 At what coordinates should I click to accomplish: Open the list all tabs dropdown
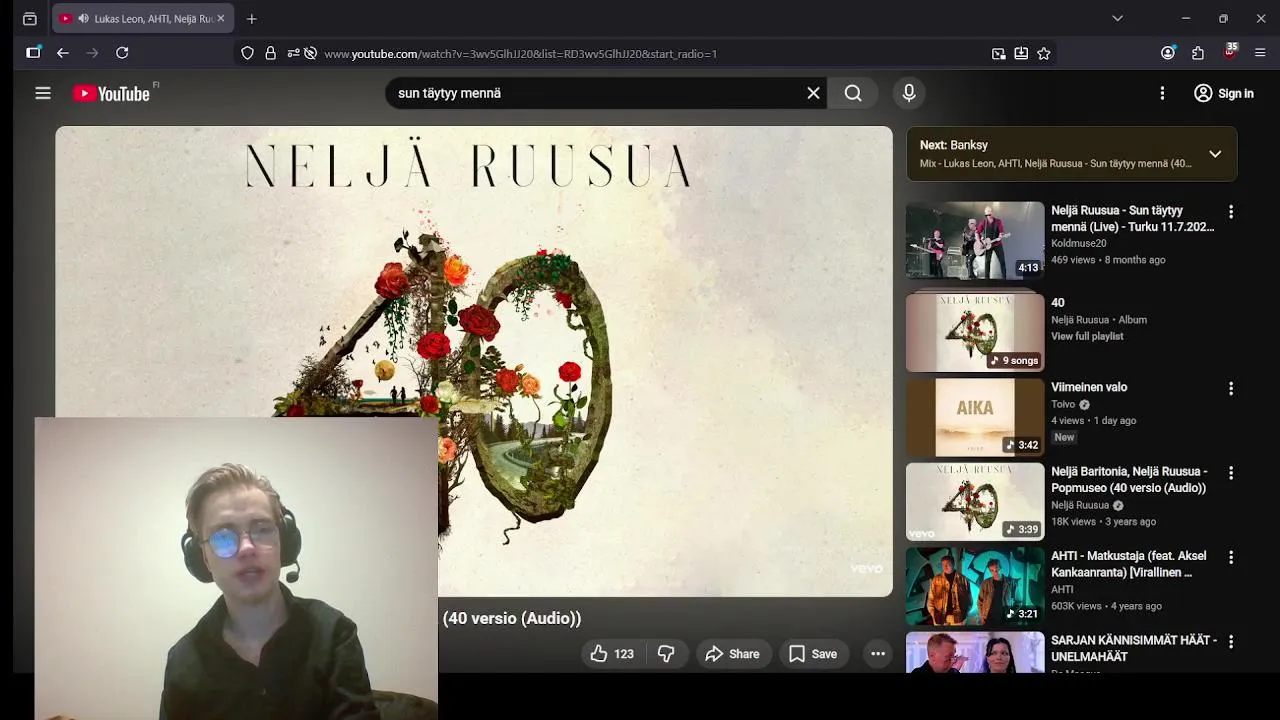tap(1117, 18)
